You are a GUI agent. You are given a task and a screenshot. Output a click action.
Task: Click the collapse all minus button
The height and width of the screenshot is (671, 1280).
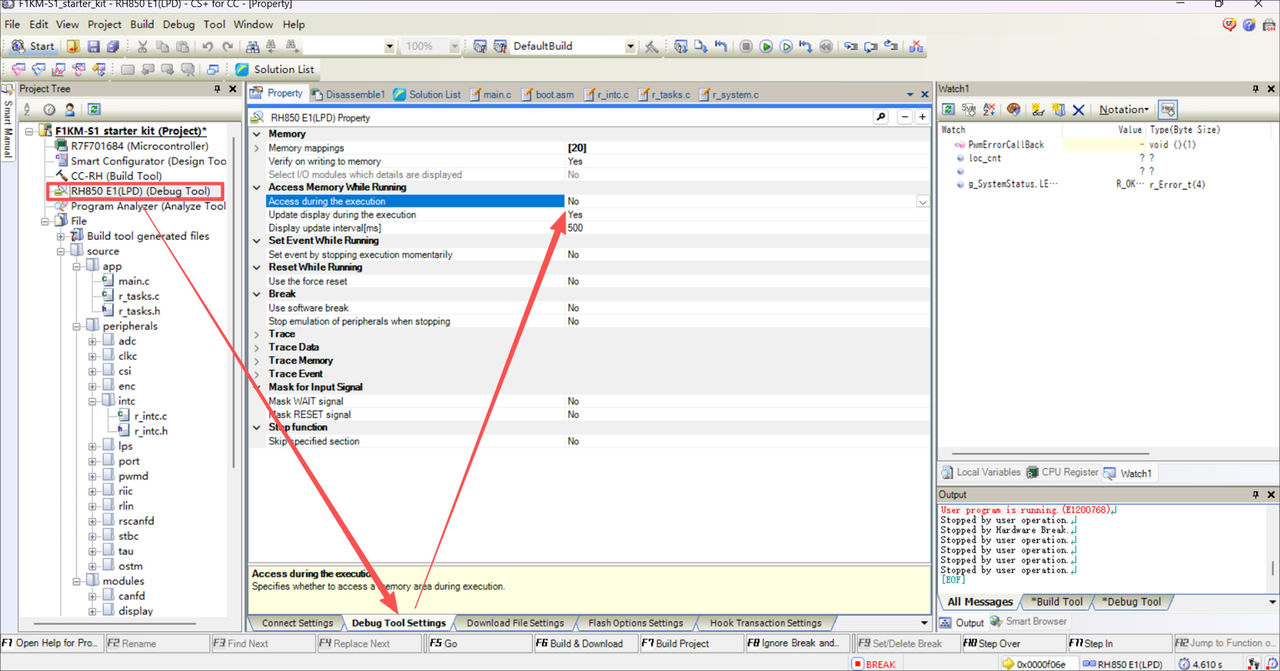pos(905,117)
